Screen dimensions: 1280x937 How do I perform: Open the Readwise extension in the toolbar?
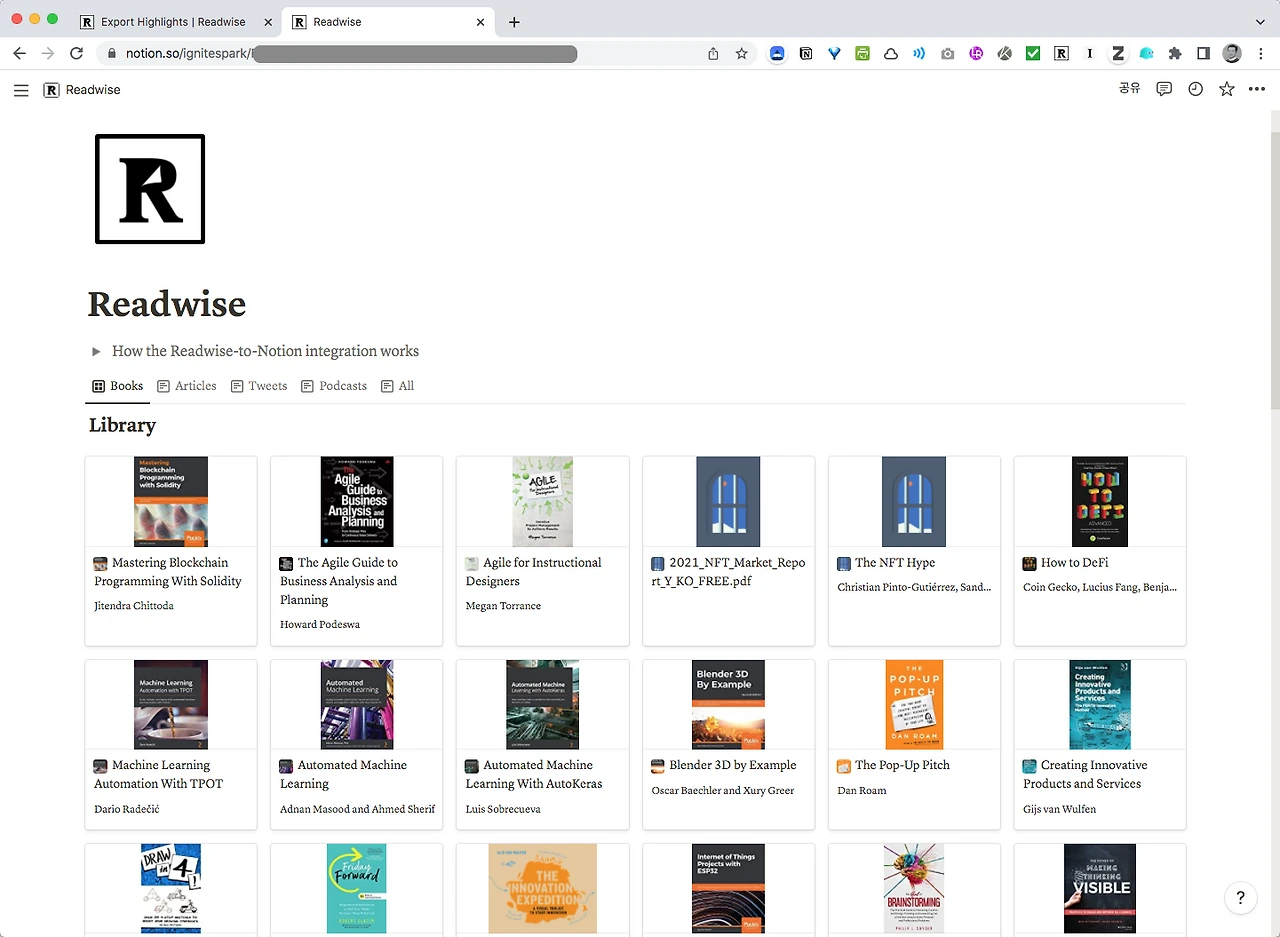(x=1061, y=53)
